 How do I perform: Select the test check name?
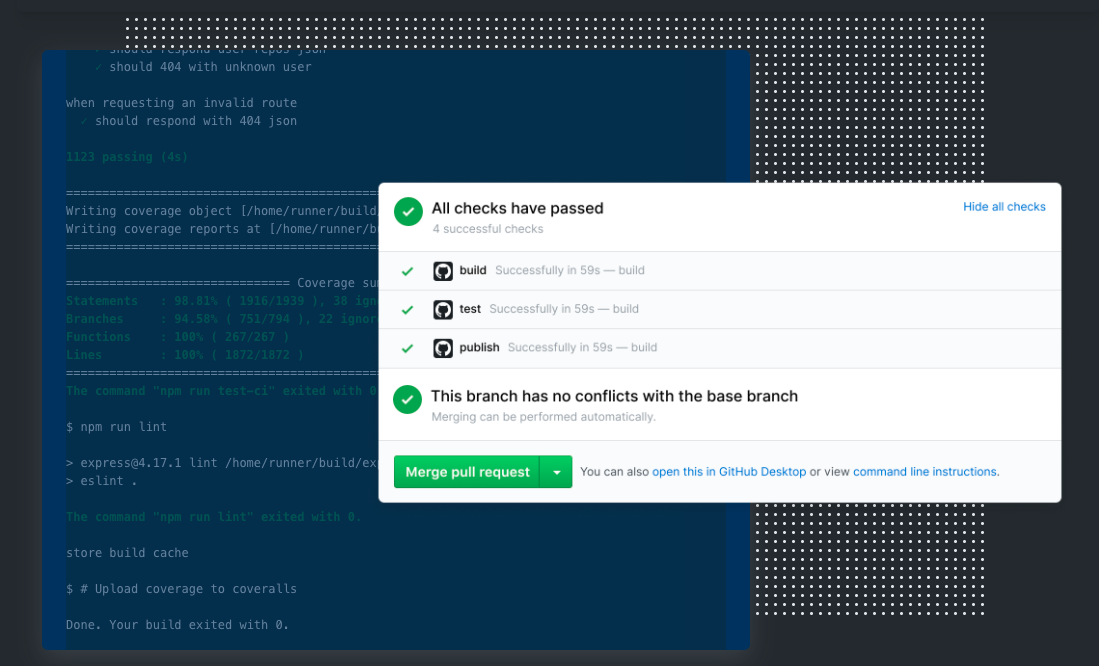pyautogui.click(x=470, y=310)
